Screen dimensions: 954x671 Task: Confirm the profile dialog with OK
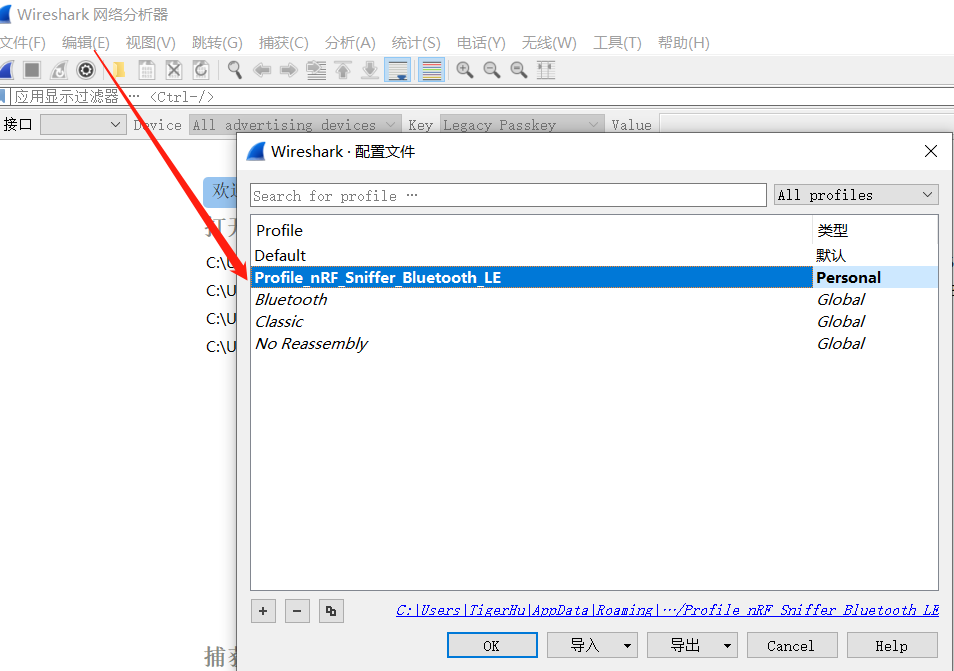492,645
